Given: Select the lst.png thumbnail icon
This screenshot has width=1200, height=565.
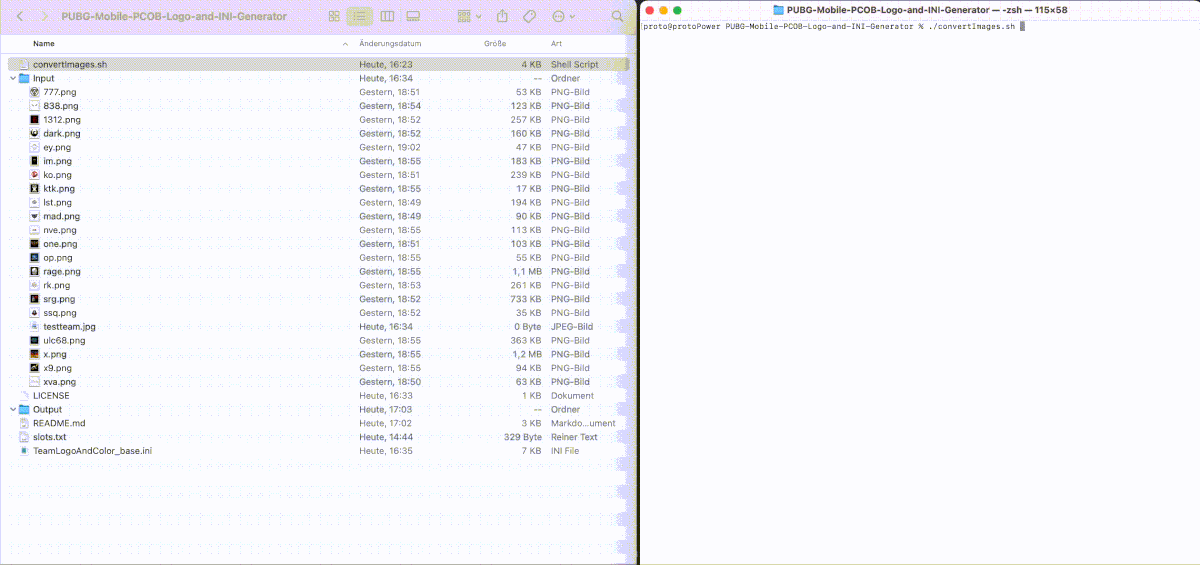Looking at the screenshot, I should pos(35,202).
